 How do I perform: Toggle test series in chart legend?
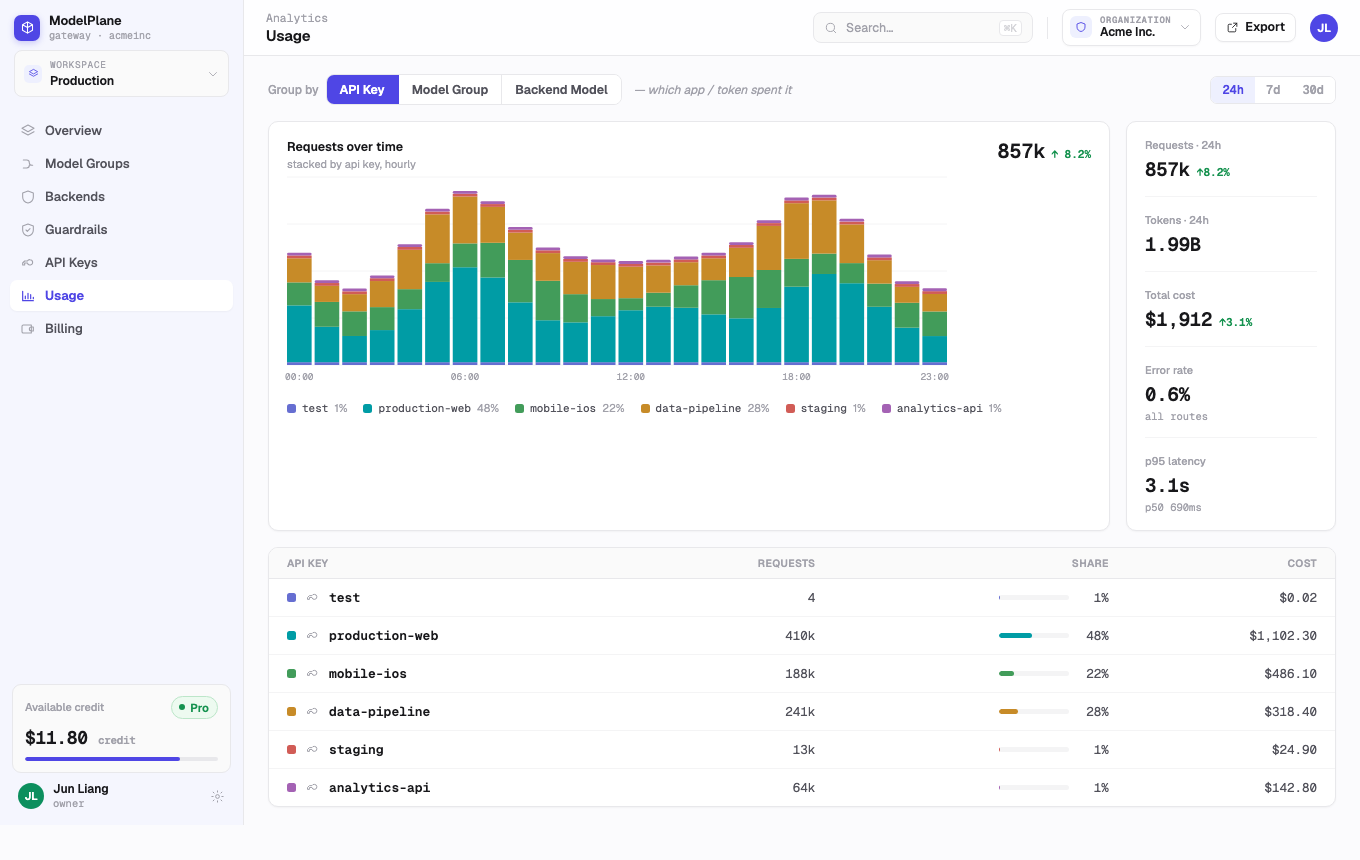[x=317, y=408]
